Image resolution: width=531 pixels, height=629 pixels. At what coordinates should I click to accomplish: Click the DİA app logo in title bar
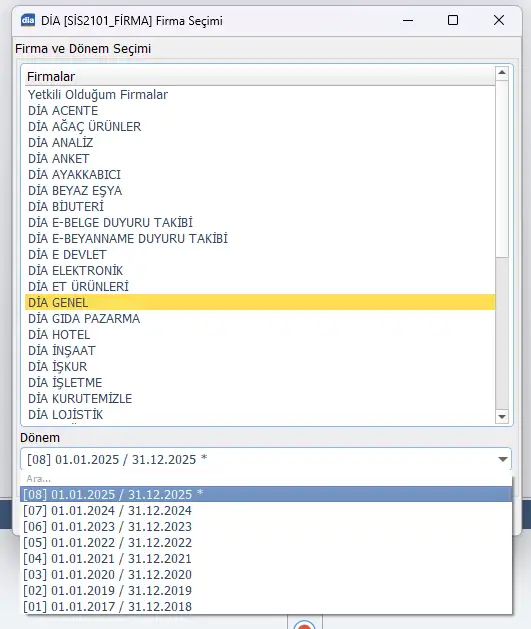coord(28,20)
